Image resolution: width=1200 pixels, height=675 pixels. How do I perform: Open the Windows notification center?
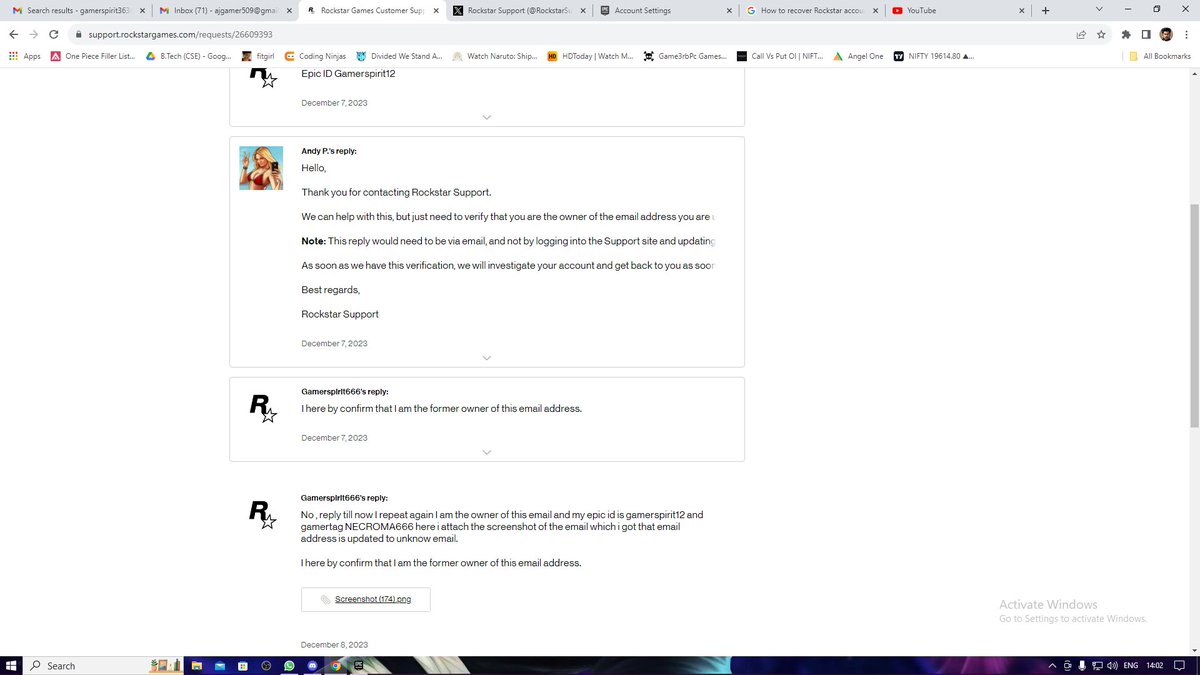click(x=1179, y=666)
